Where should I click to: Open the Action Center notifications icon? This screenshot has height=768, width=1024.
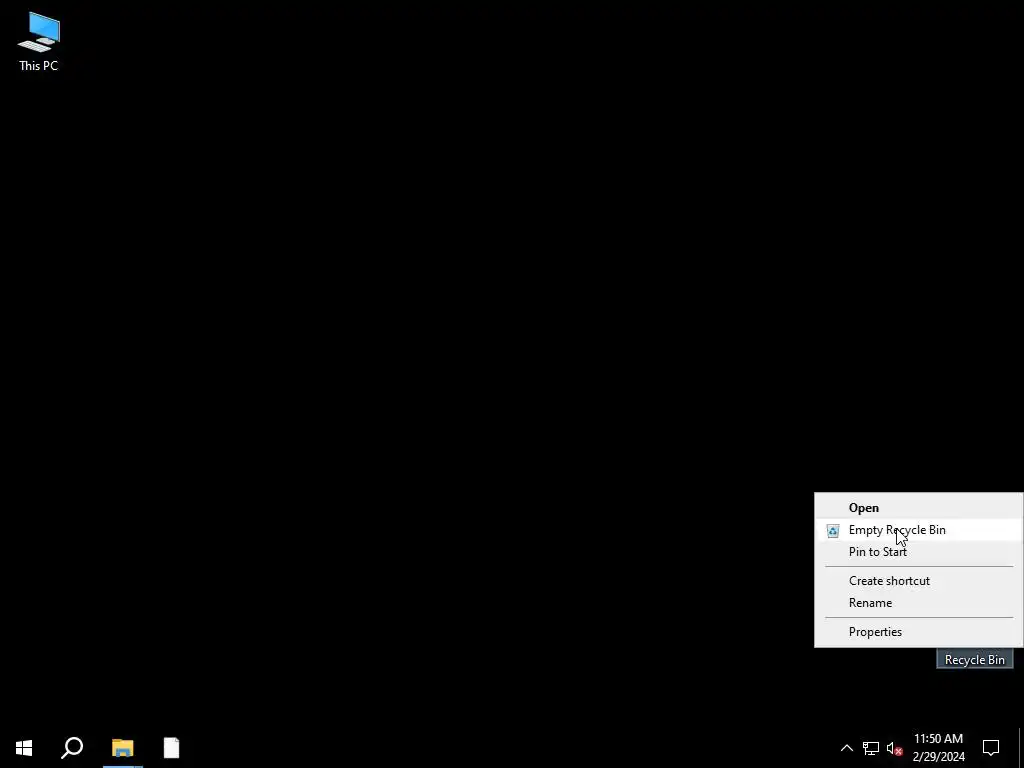(991, 748)
